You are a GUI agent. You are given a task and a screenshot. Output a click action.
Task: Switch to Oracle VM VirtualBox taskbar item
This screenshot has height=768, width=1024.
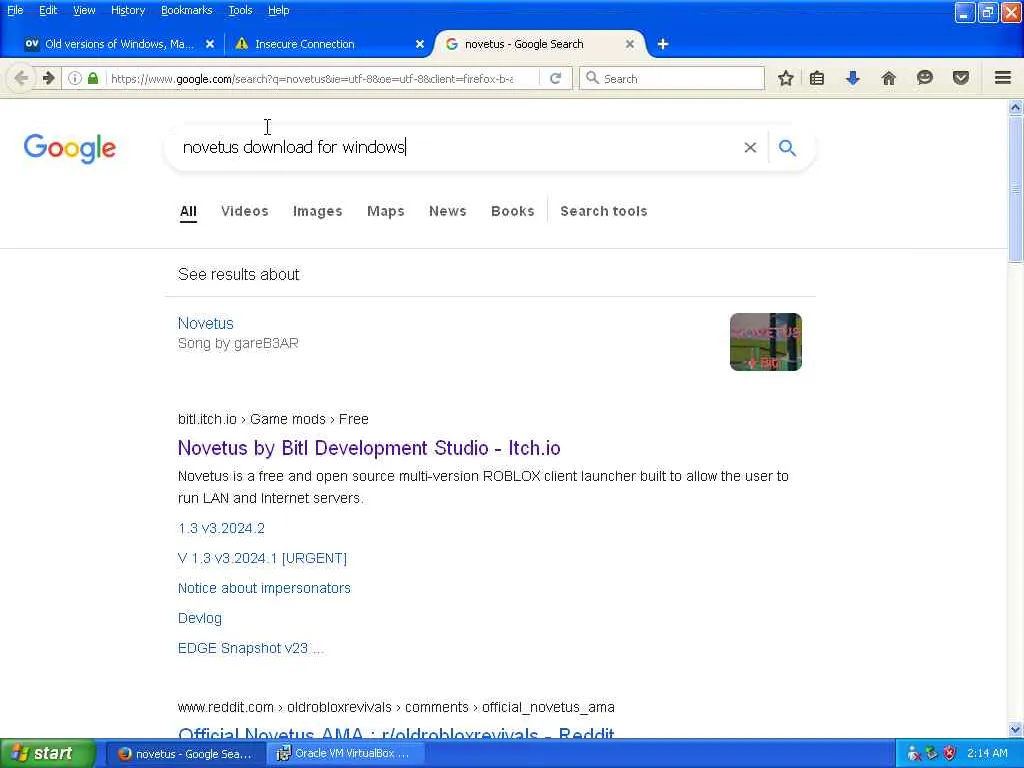pyautogui.click(x=346, y=754)
